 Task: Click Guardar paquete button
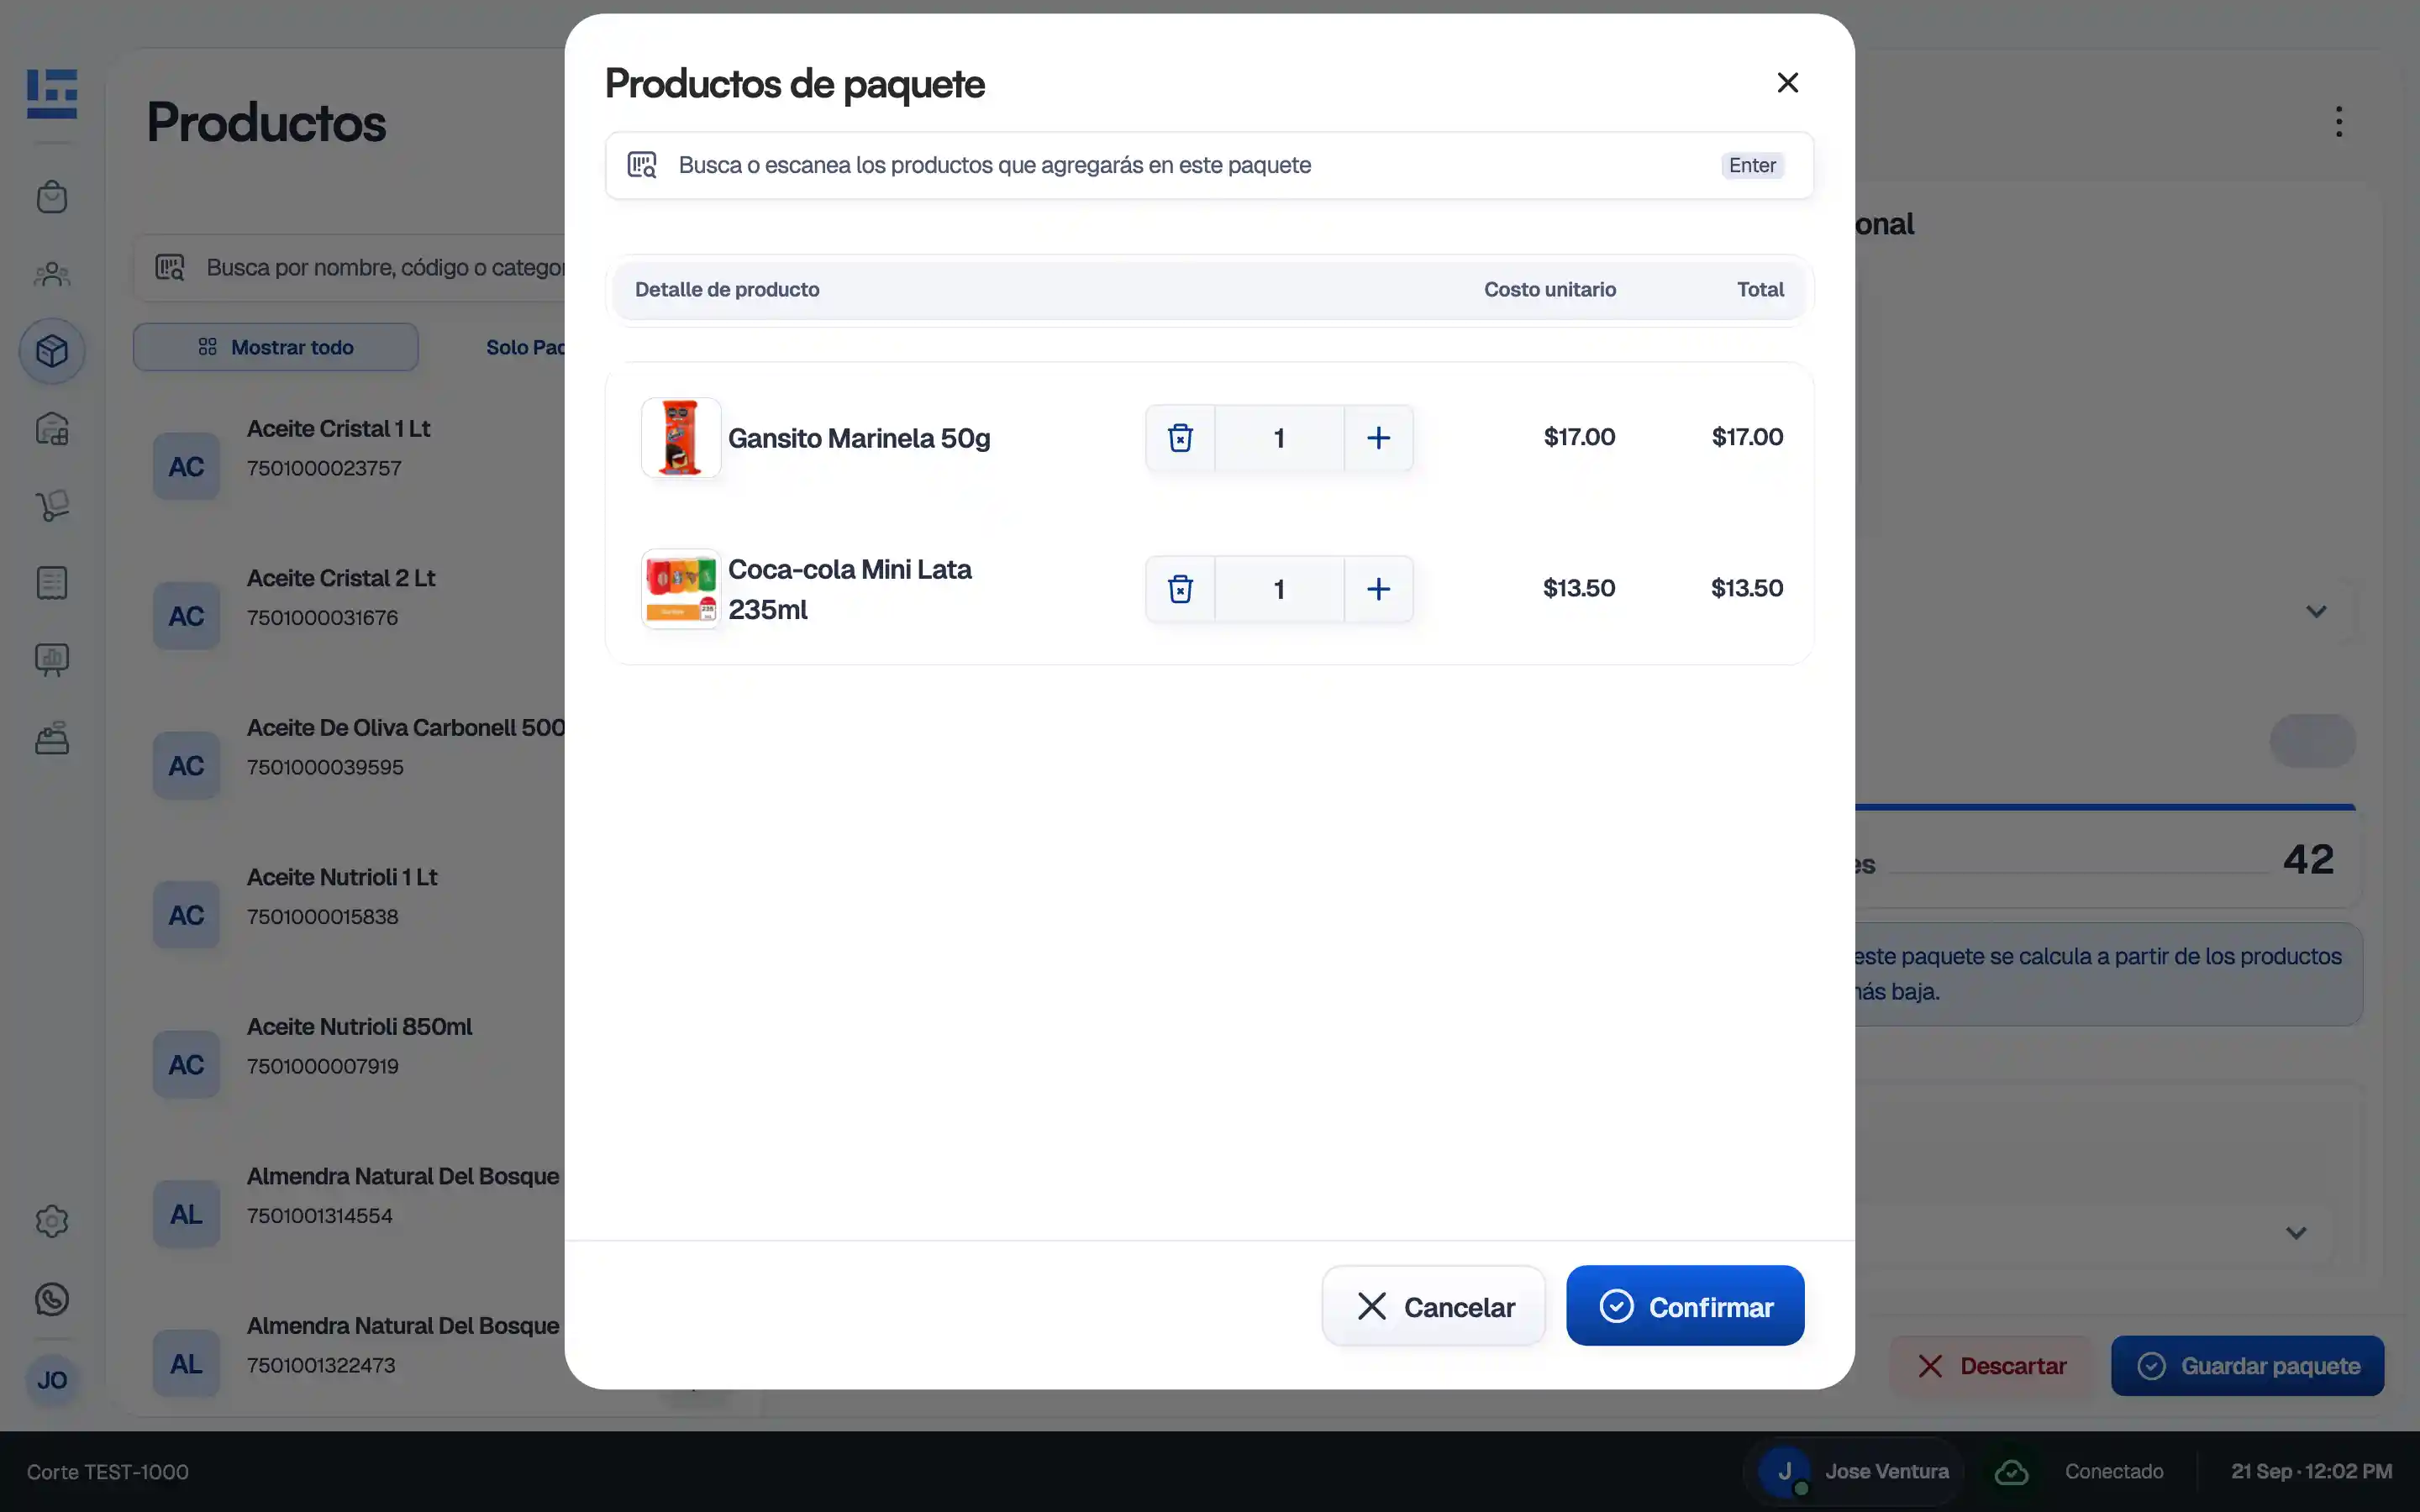click(x=2247, y=1366)
